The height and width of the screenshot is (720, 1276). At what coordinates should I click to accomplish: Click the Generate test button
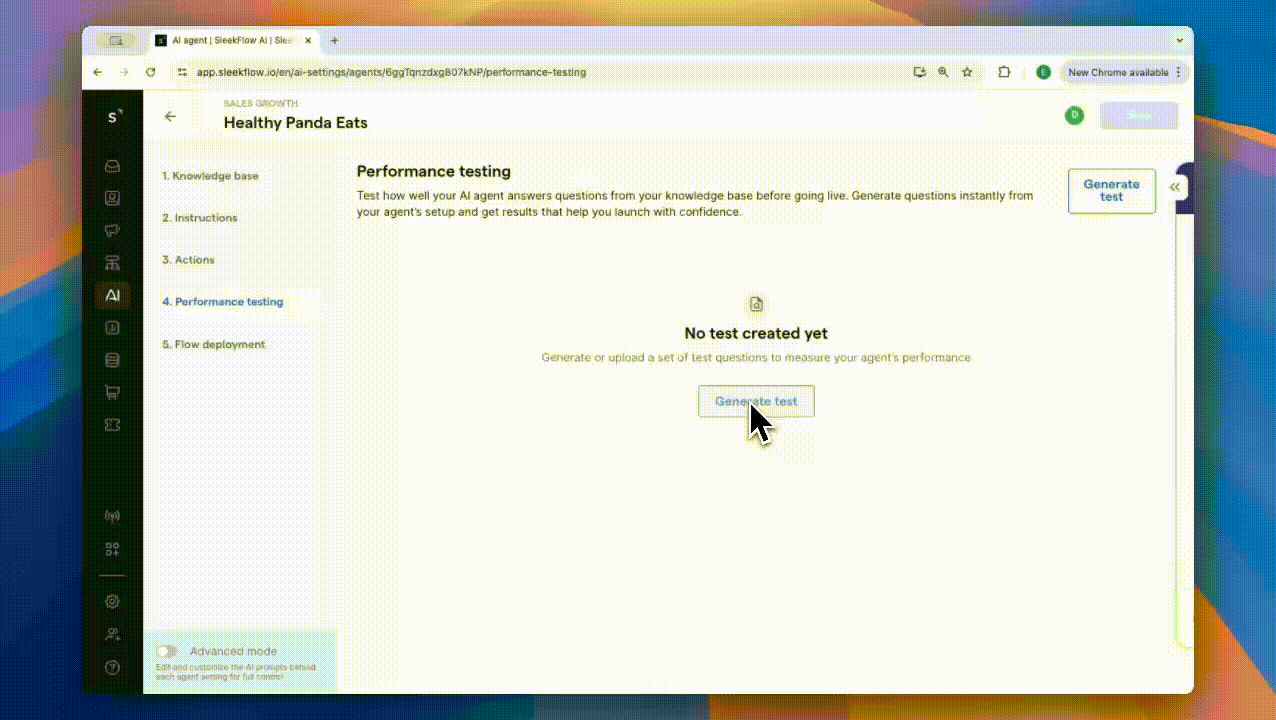[756, 401]
